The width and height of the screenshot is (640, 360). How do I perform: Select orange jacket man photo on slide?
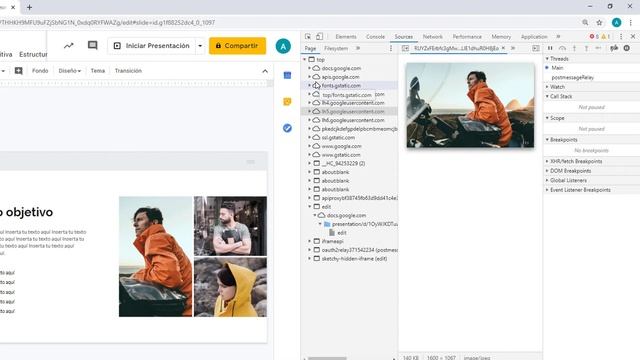pyautogui.click(x=156, y=256)
